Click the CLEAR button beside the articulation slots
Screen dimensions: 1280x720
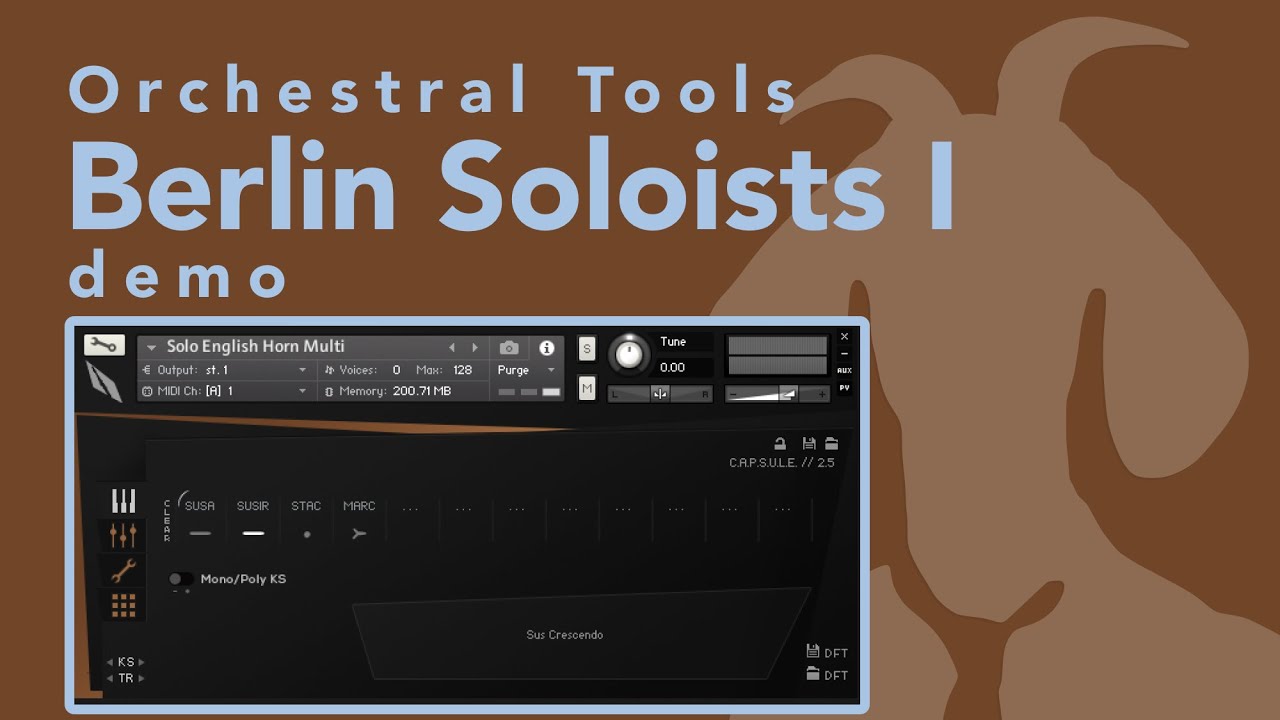click(167, 520)
